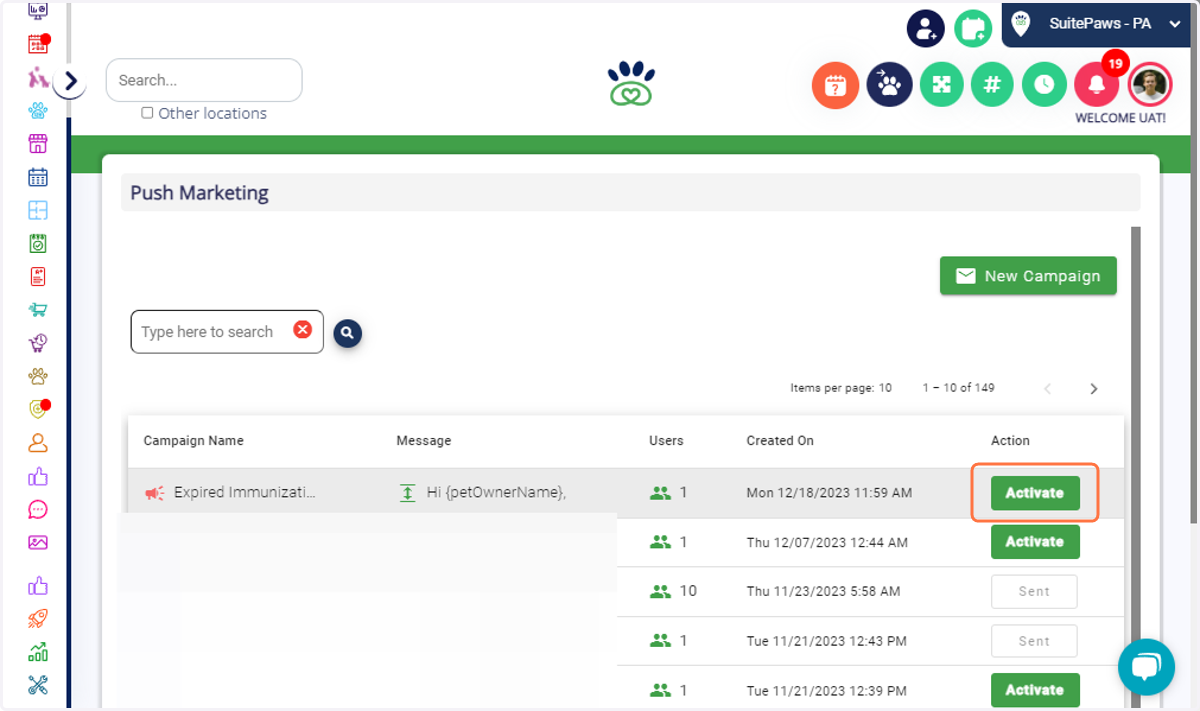
Task: Click Sent button for 11/23/2023 5:58 AM row
Action: [1034, 591]
